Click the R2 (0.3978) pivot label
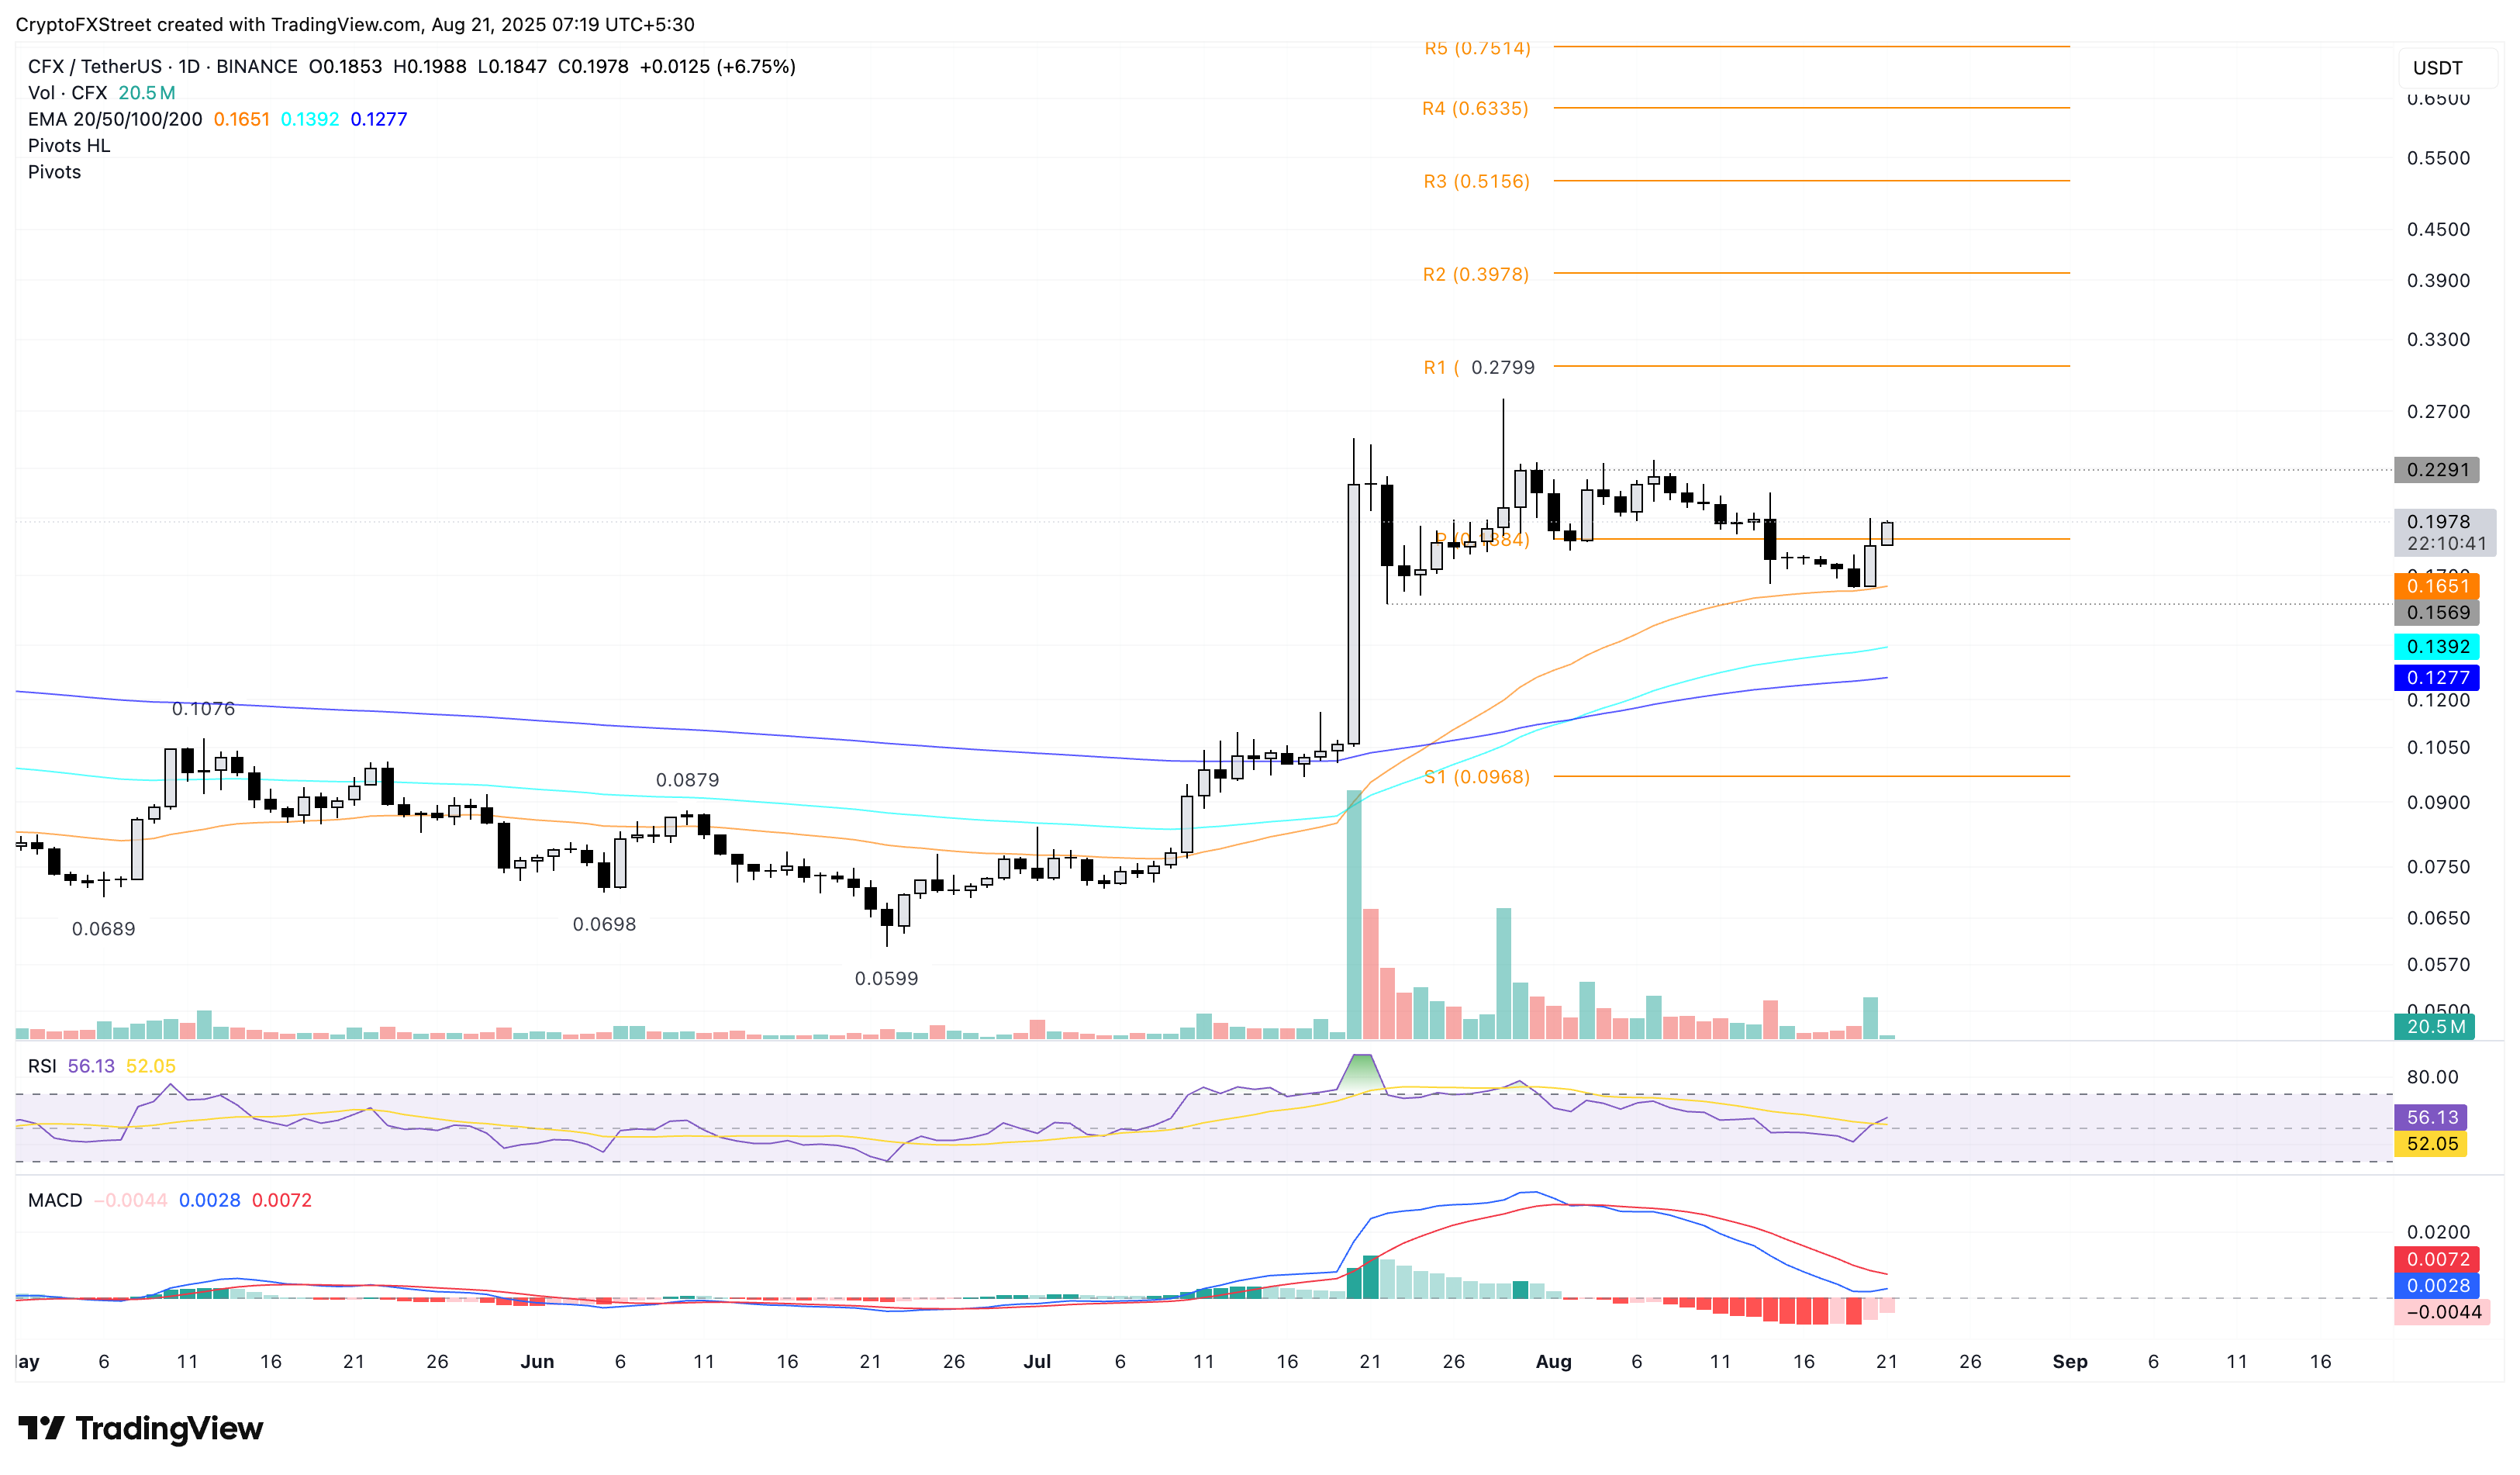Image resolution: width=2520 pixels, height=1475 pixels. (x=1475, y=274)
